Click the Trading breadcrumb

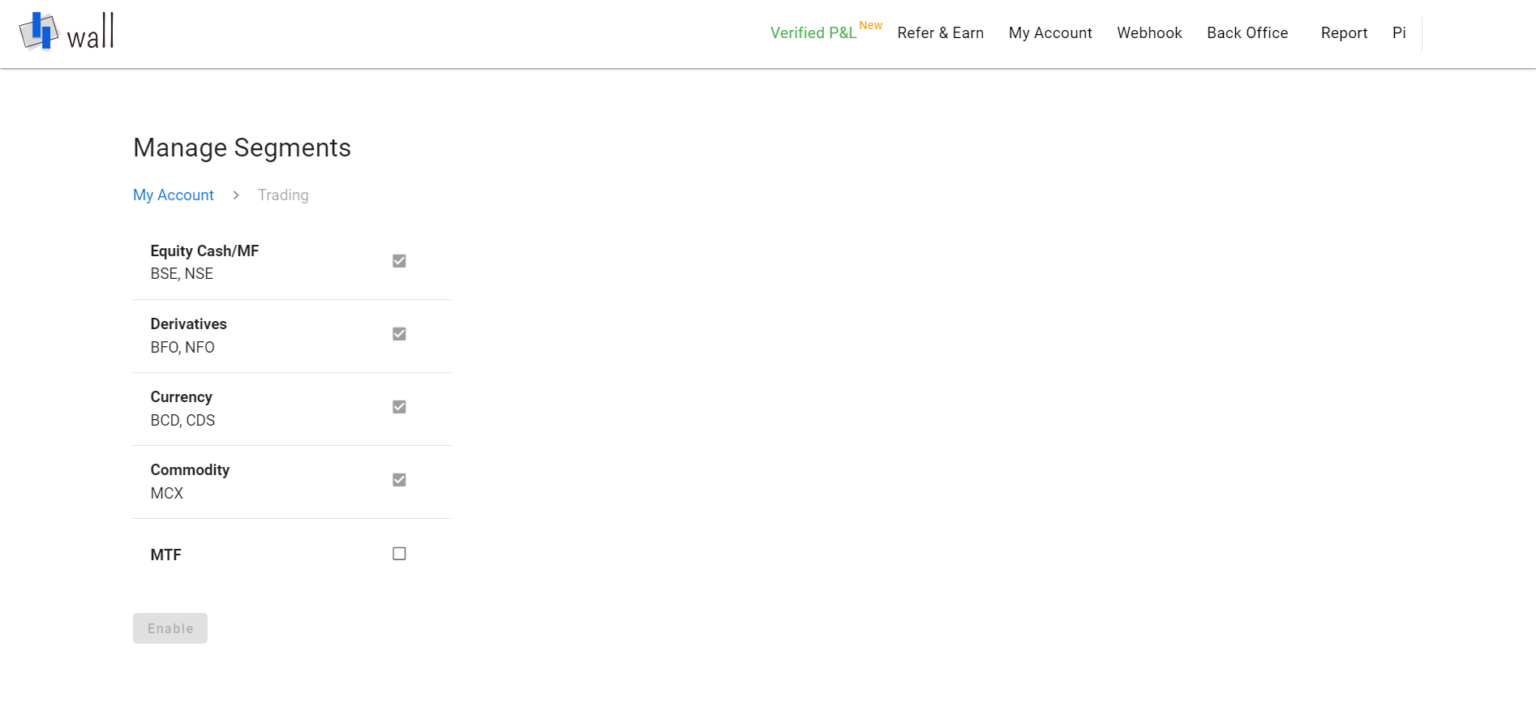click(283, 194)
